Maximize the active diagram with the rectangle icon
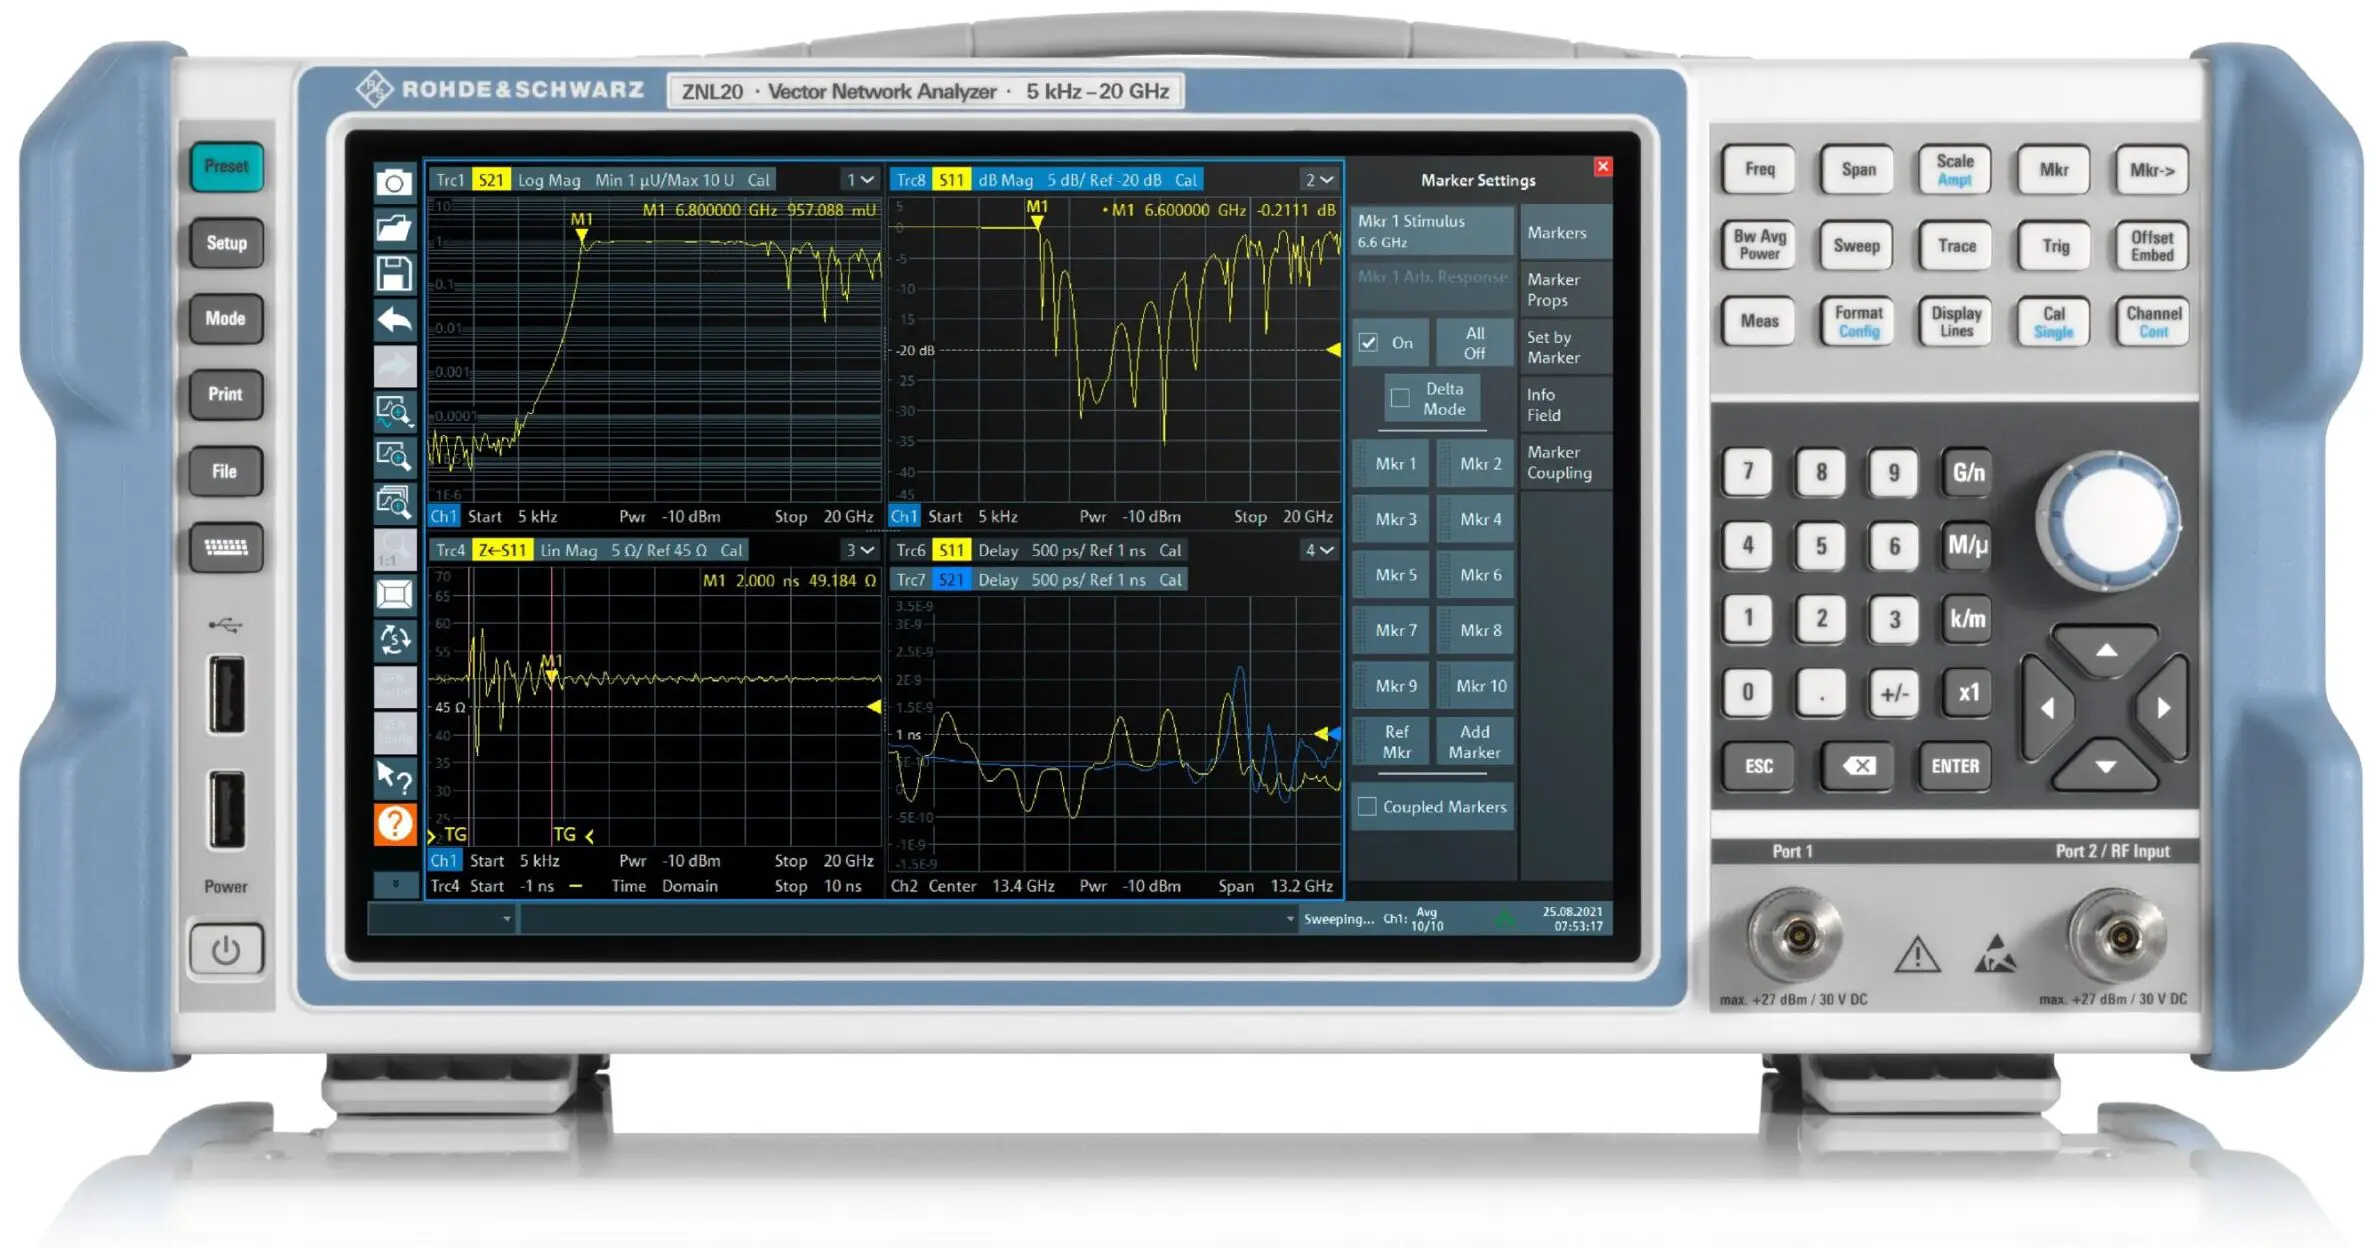 point(394,594)
